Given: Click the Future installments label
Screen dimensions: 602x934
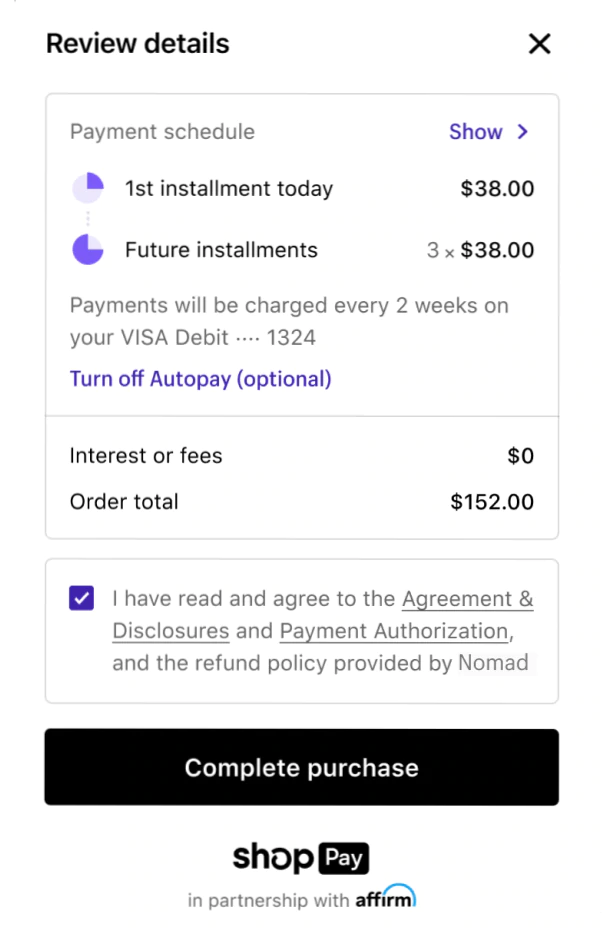Looking at the screenshot, I should 221,250.
